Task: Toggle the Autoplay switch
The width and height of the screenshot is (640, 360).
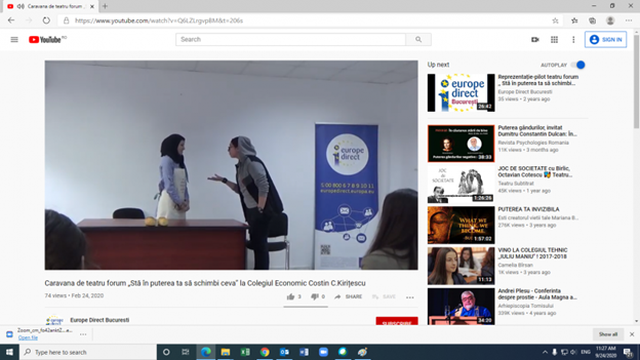Action: [x=578, y=65]
